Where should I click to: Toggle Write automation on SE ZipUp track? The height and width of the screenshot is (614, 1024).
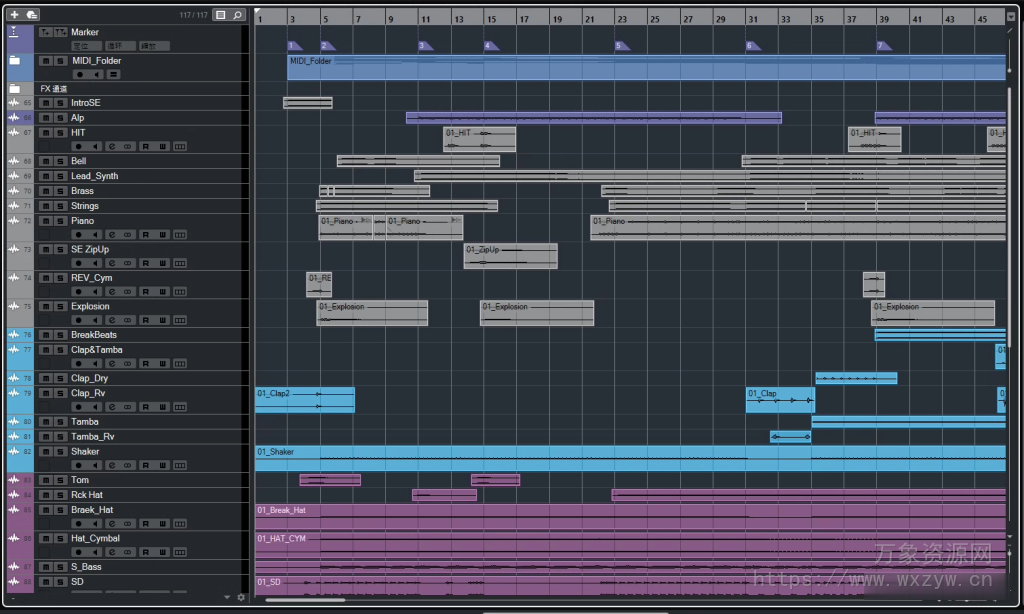coord(162,264)
